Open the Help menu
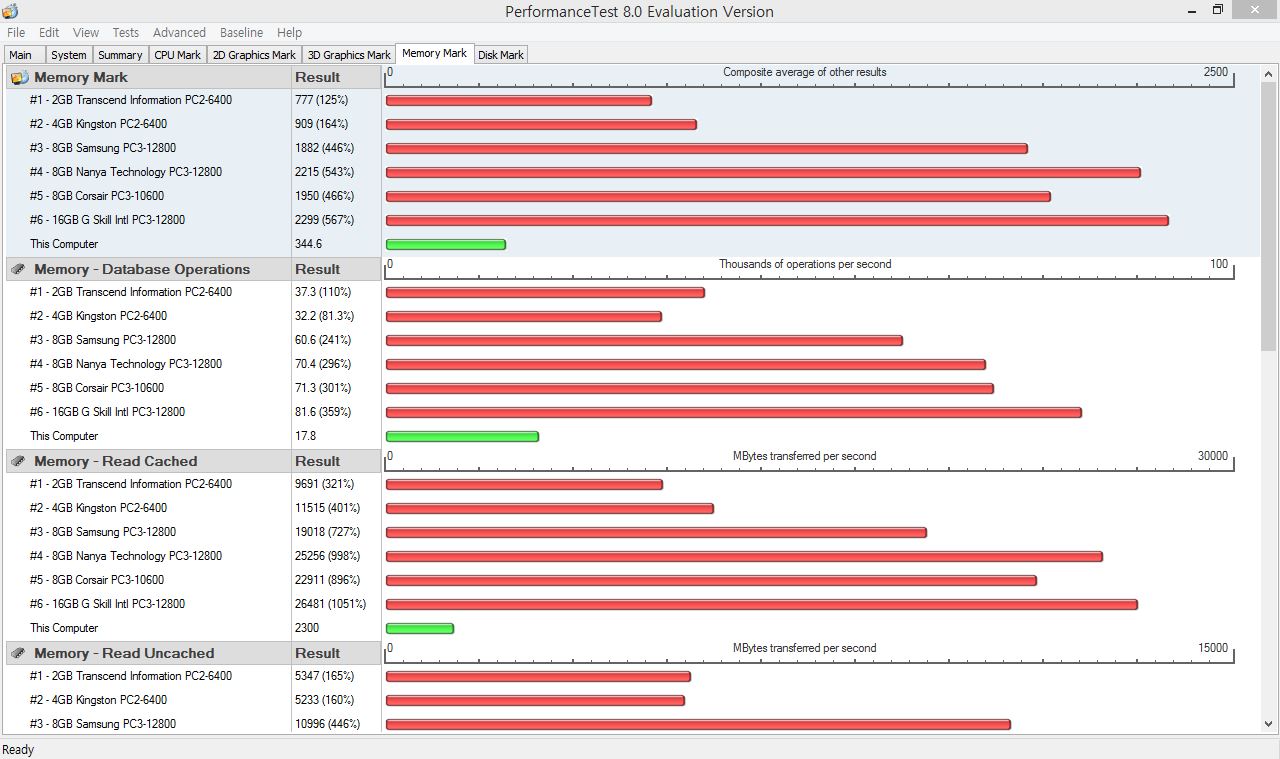The width and height of the screenshot is (1280, 759). pos(289,33)
